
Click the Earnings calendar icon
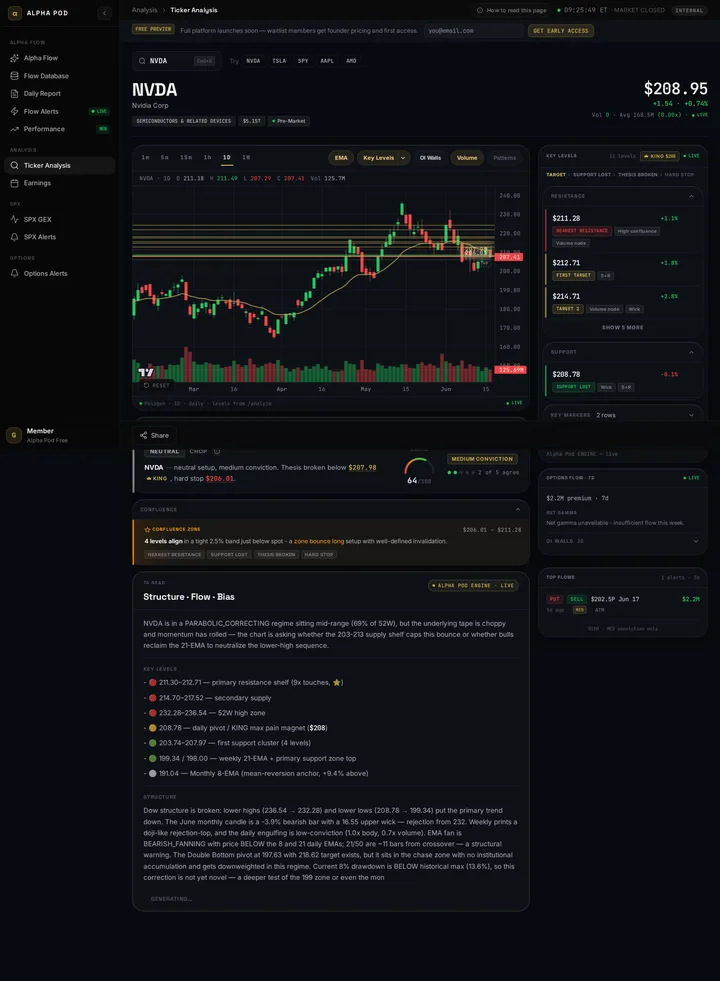[x=14, y=183]
